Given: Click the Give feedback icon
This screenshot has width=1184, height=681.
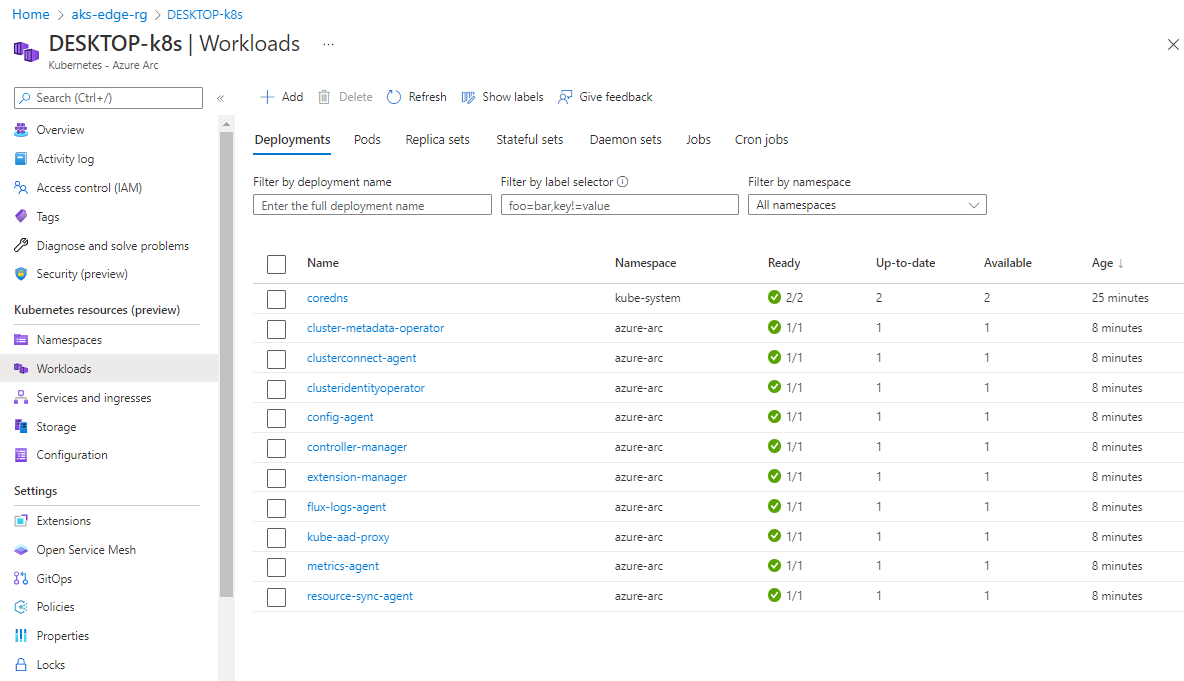Looking at the screenshot, I should [566, 97].
